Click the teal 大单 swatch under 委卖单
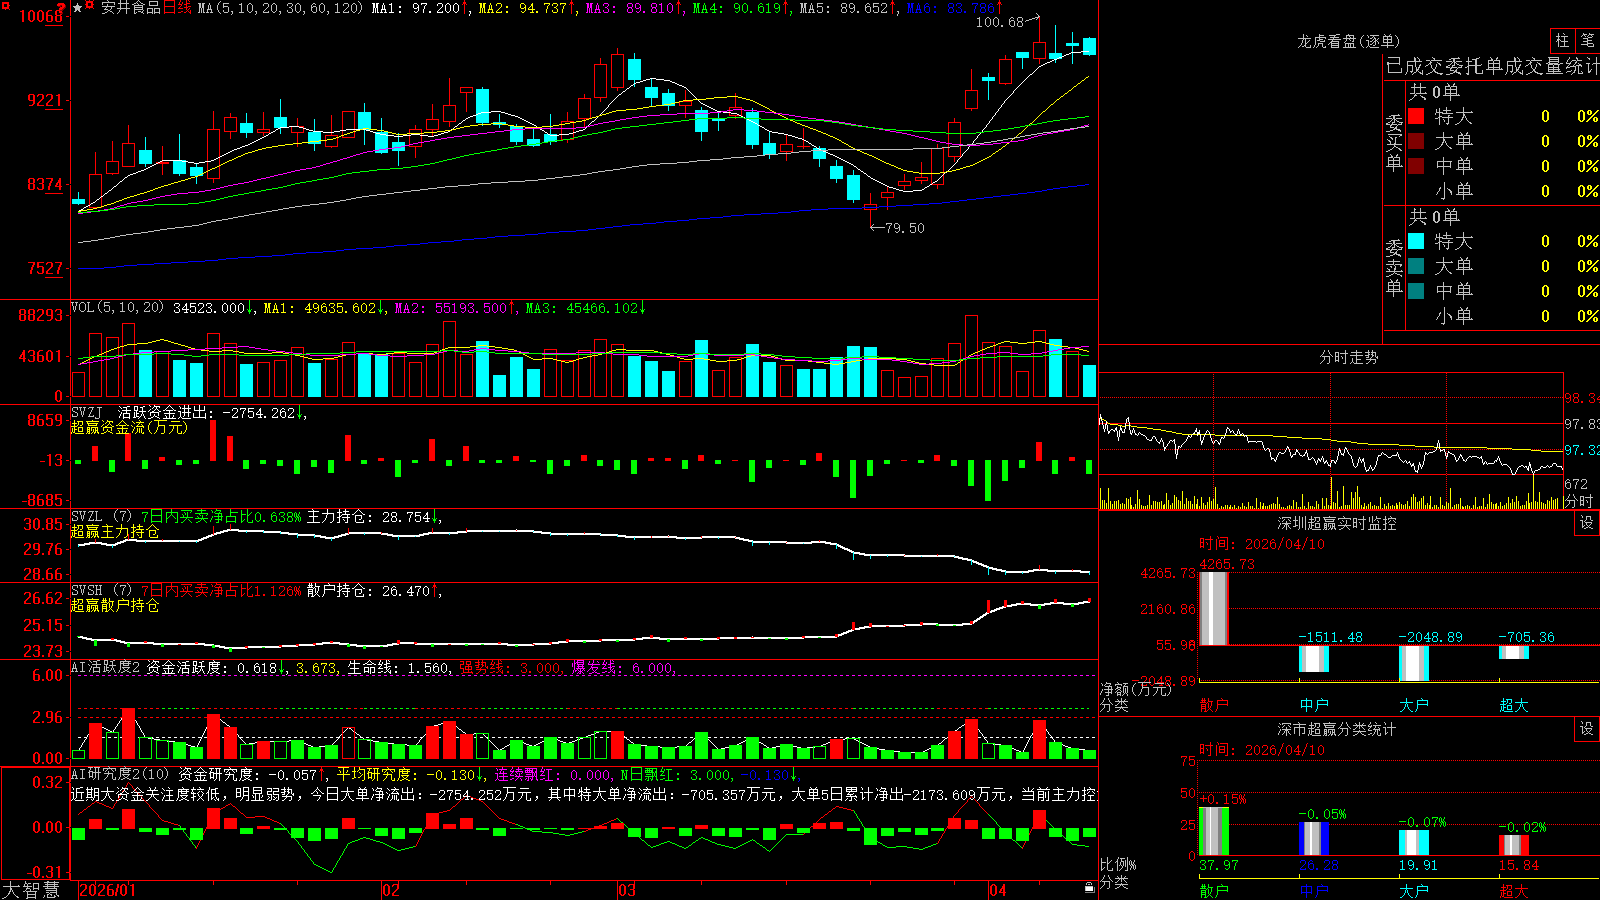 point(1416,266)
